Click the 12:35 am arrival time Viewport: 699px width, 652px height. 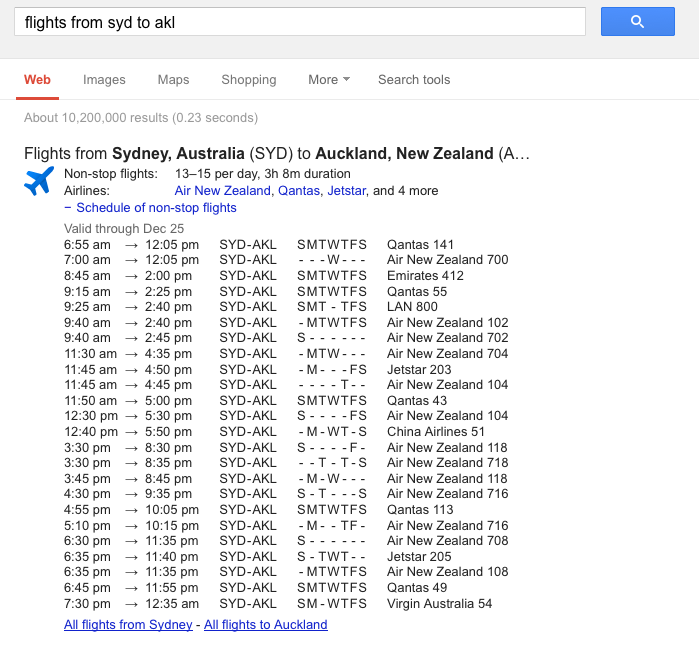point(172,604)
